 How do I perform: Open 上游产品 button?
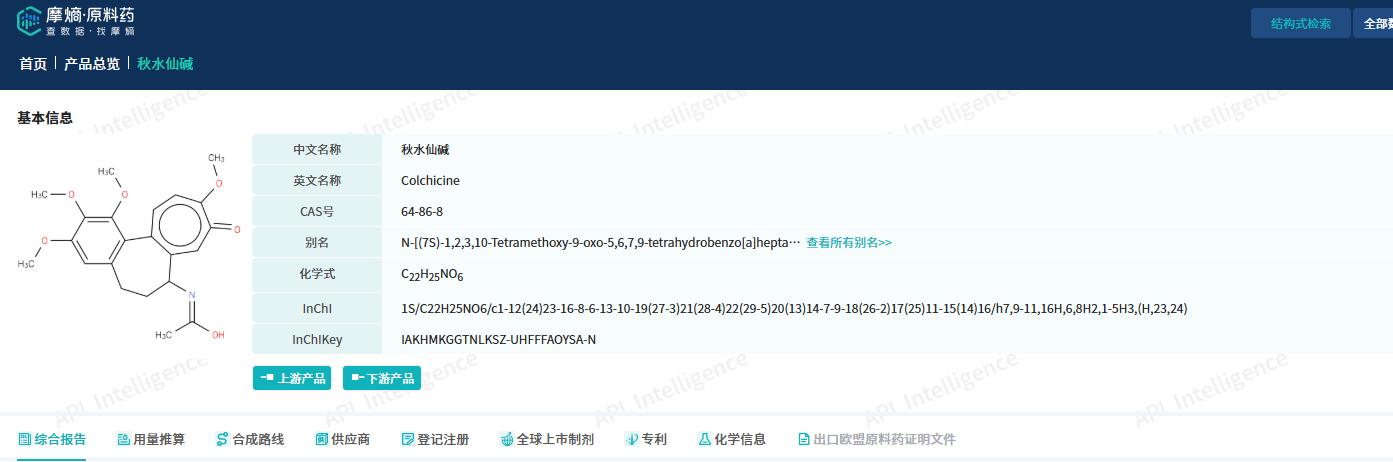[292, 378]
